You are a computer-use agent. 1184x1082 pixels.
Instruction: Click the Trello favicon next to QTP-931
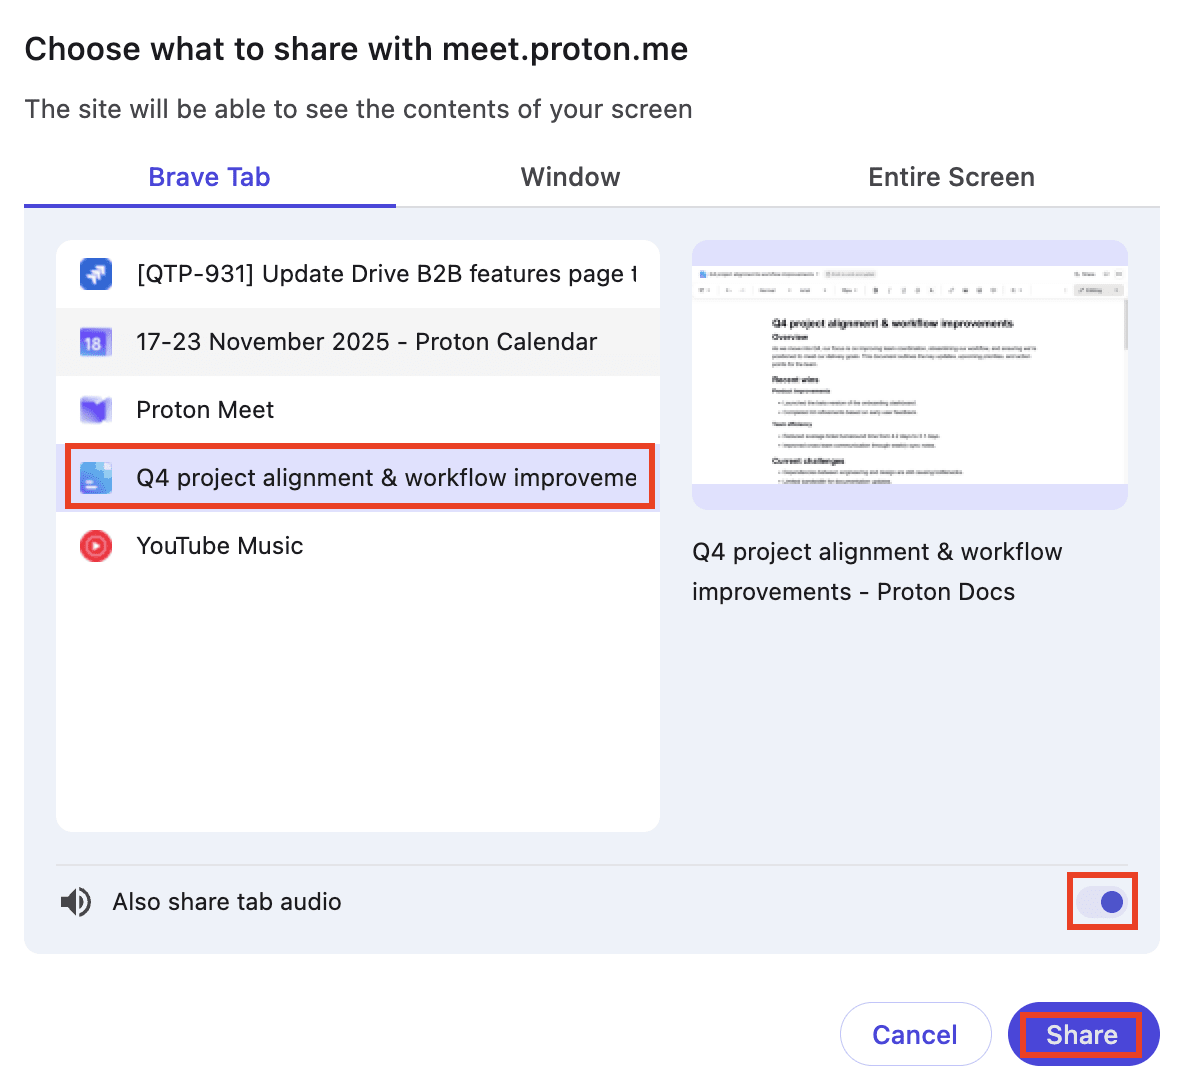[x=95, y=273]
